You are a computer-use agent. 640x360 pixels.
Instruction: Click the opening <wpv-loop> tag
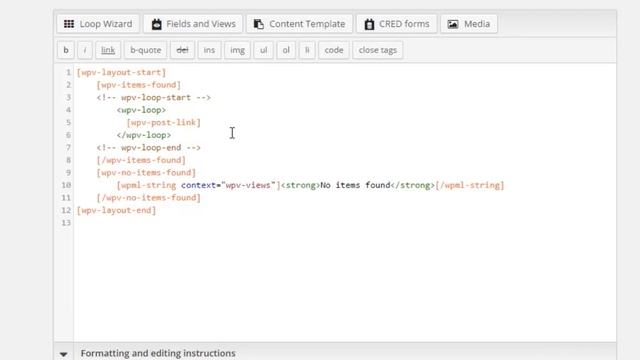pyautogui.click(x=141, y=110)
